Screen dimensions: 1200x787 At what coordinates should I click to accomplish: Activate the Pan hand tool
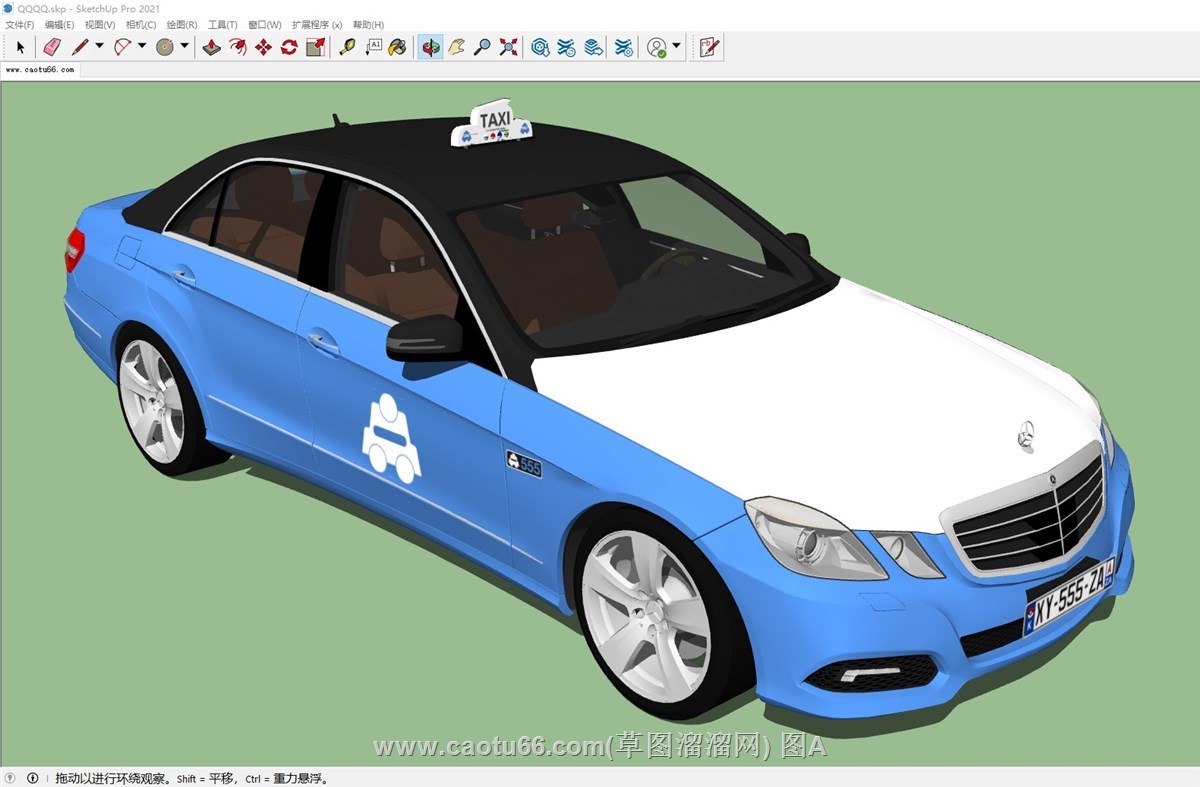[457, 47]
